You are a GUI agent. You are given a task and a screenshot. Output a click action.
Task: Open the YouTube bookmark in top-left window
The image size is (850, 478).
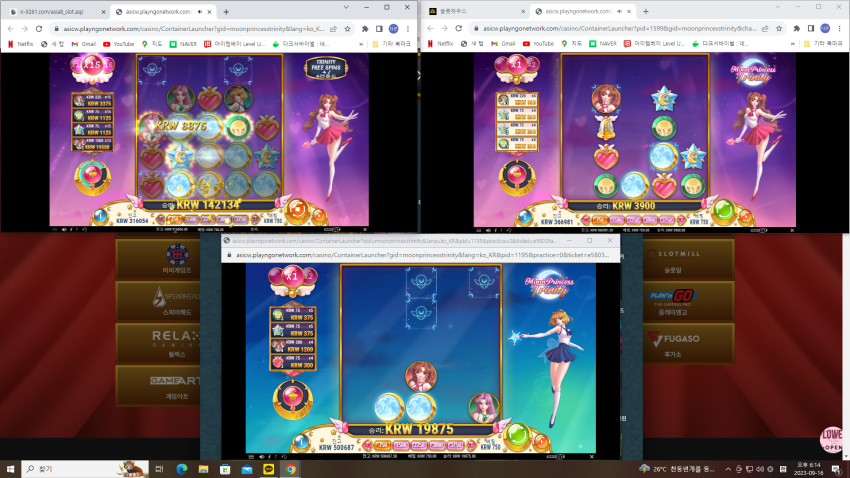[x=118, y=44]
